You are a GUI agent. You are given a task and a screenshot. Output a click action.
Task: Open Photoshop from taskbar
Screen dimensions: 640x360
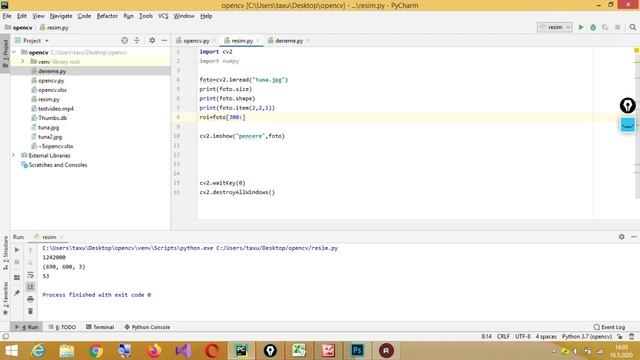(357, 351)
